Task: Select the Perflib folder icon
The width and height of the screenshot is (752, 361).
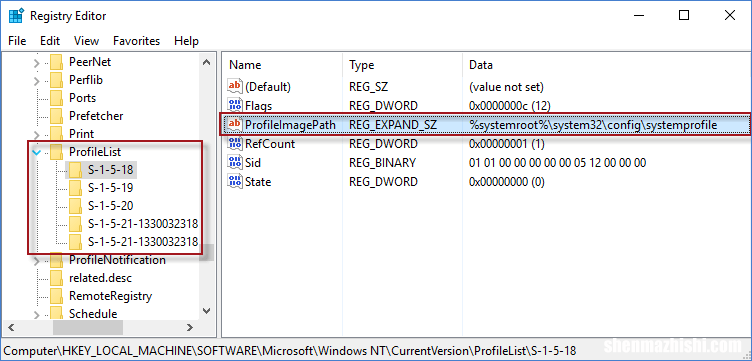Action: click(x=57, y=80)
